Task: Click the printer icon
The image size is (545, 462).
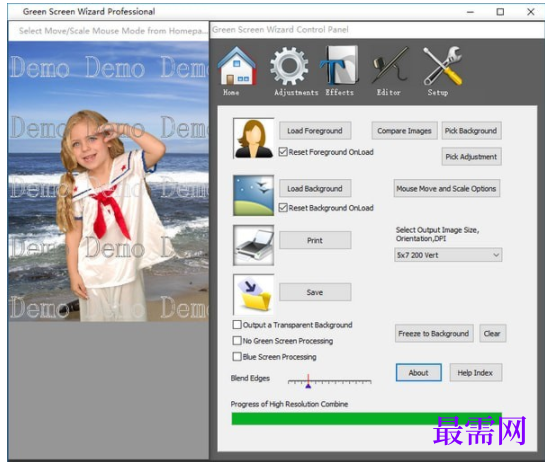Action: point(253,245)
